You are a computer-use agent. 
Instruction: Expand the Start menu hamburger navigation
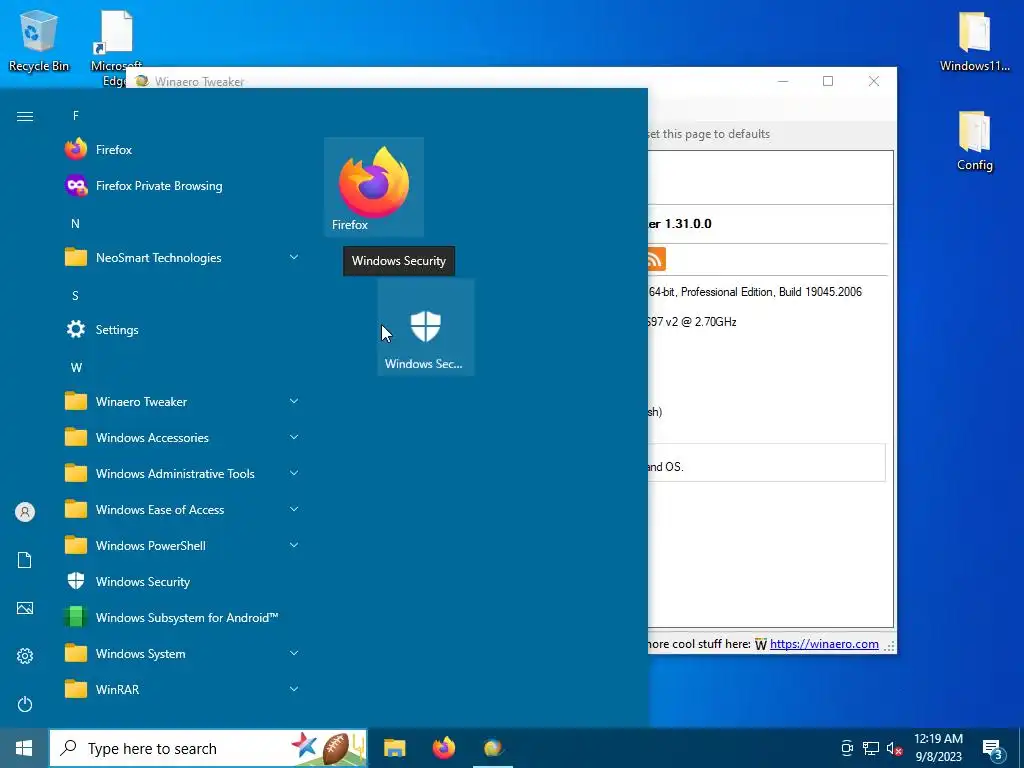tap(25, 116)
